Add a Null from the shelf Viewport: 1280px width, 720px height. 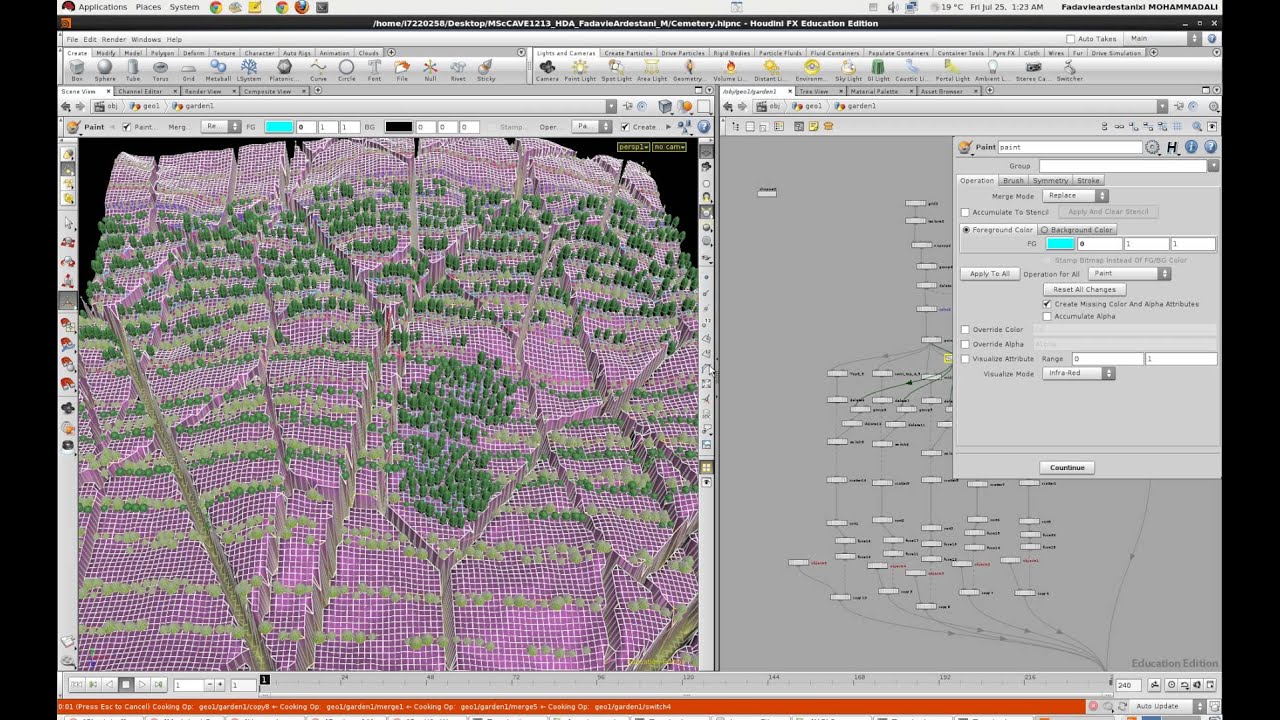430,70
